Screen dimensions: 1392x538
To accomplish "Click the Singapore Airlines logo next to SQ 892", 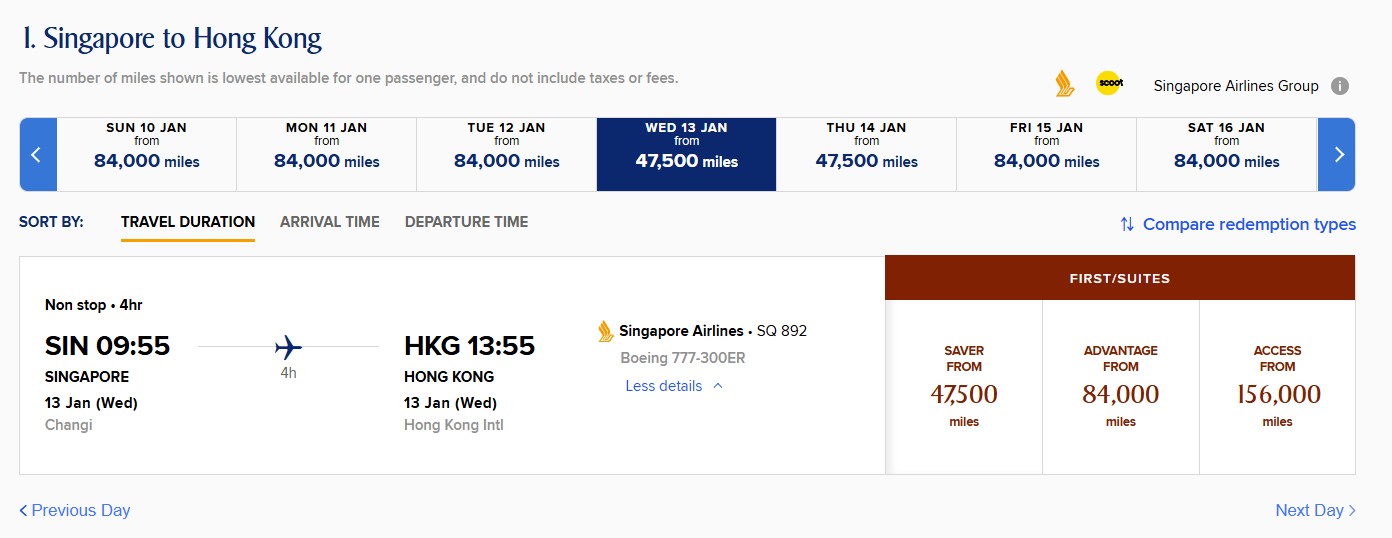I will tap(605, 331).
